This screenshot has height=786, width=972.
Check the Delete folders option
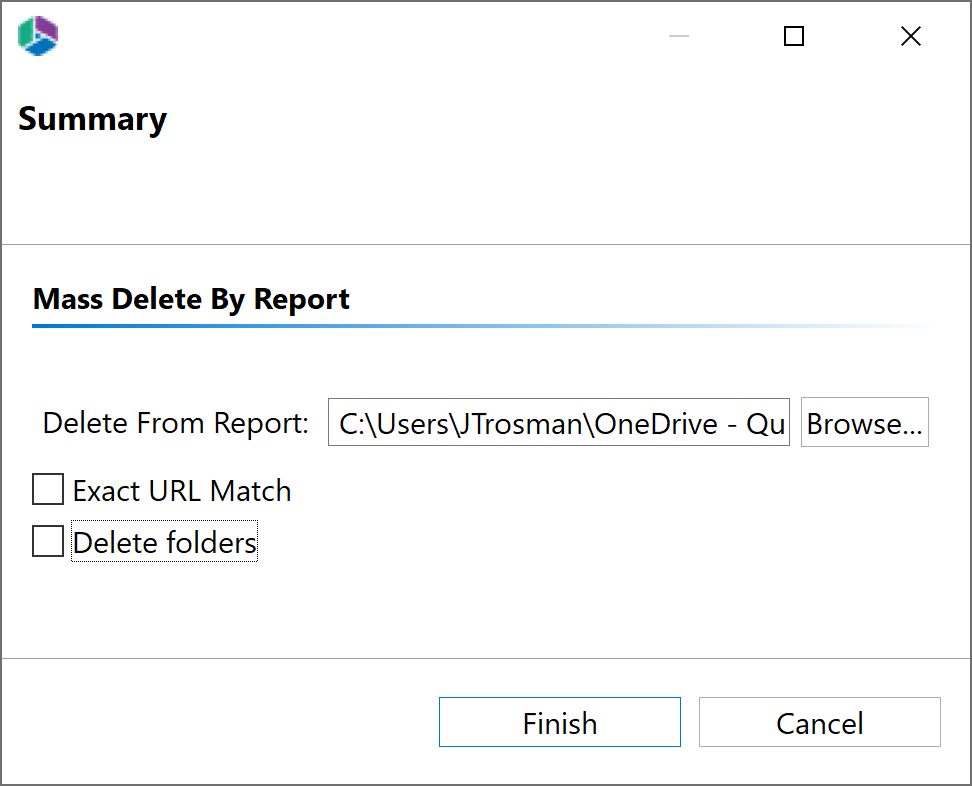(x=47, y=541)
